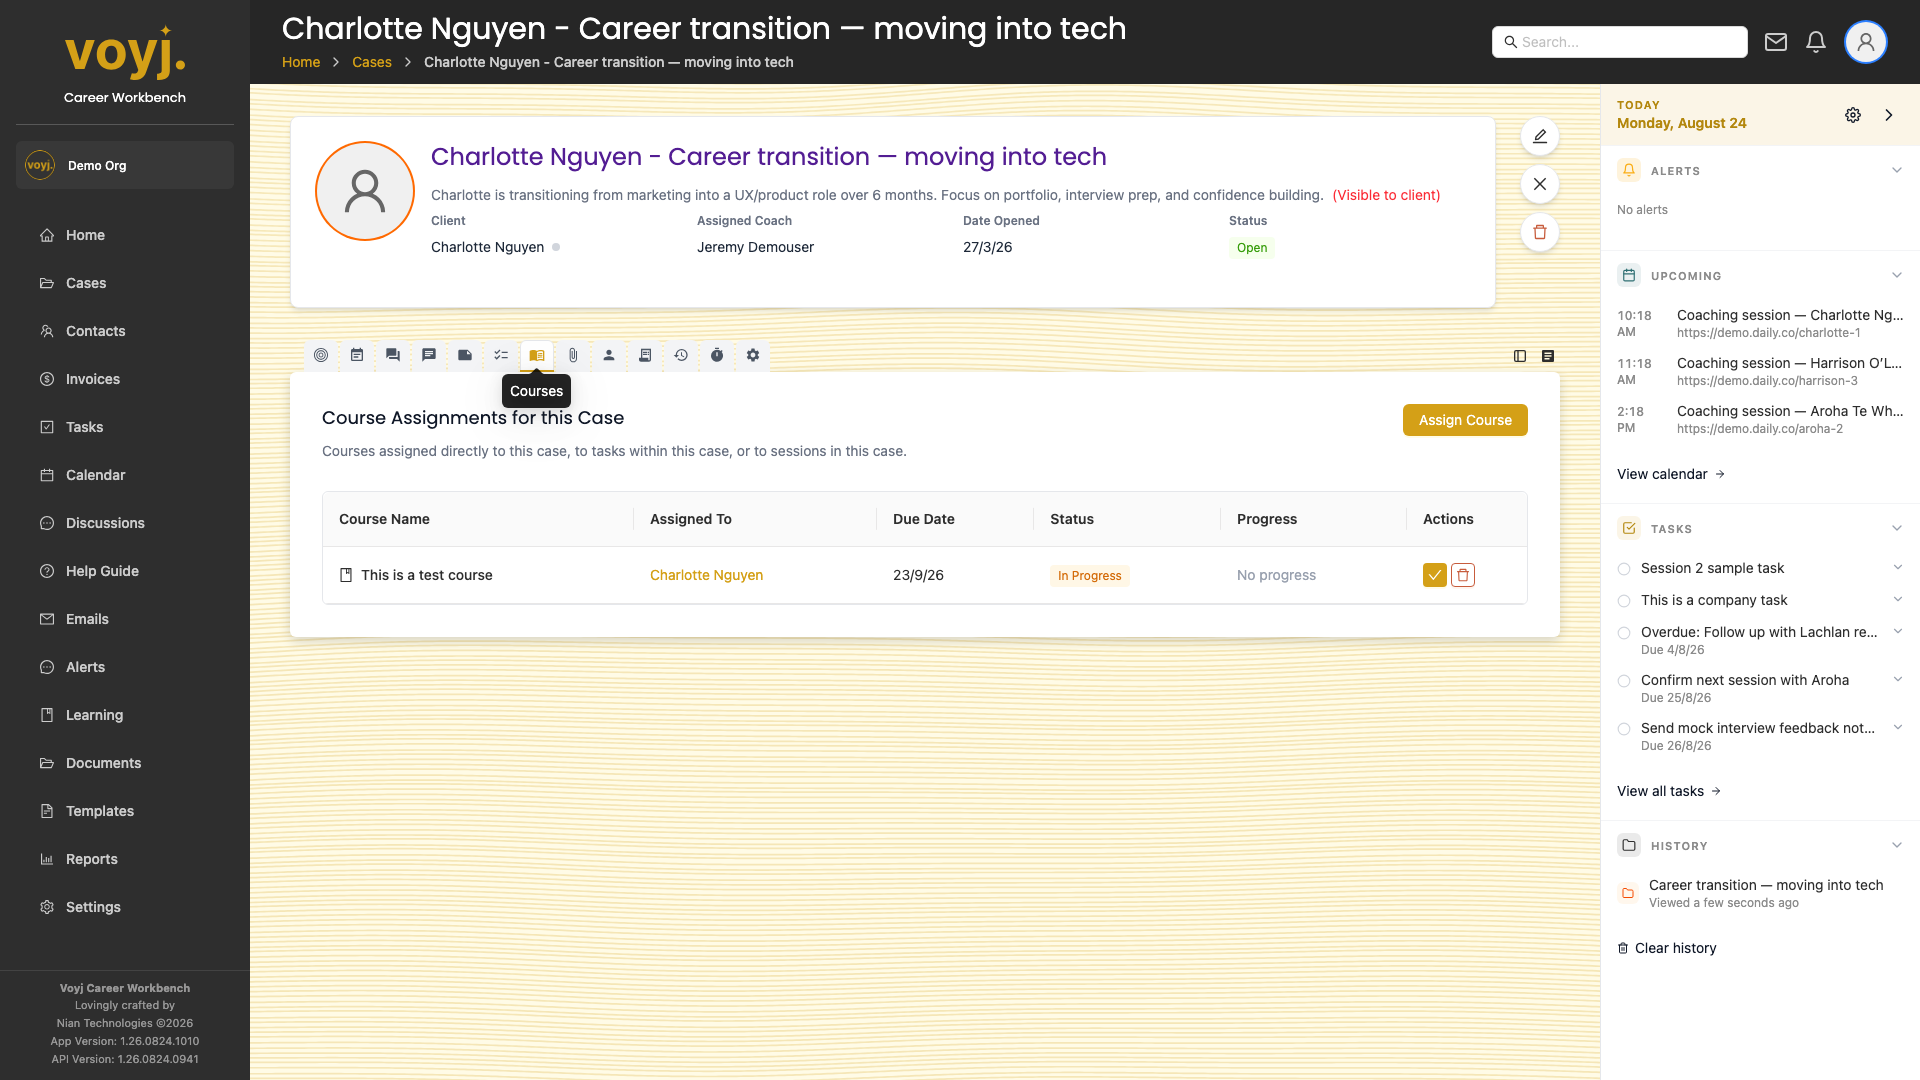Mark test course complete with checkmark icon
Viewport: 1920px width, 1080px height.
1435,575
